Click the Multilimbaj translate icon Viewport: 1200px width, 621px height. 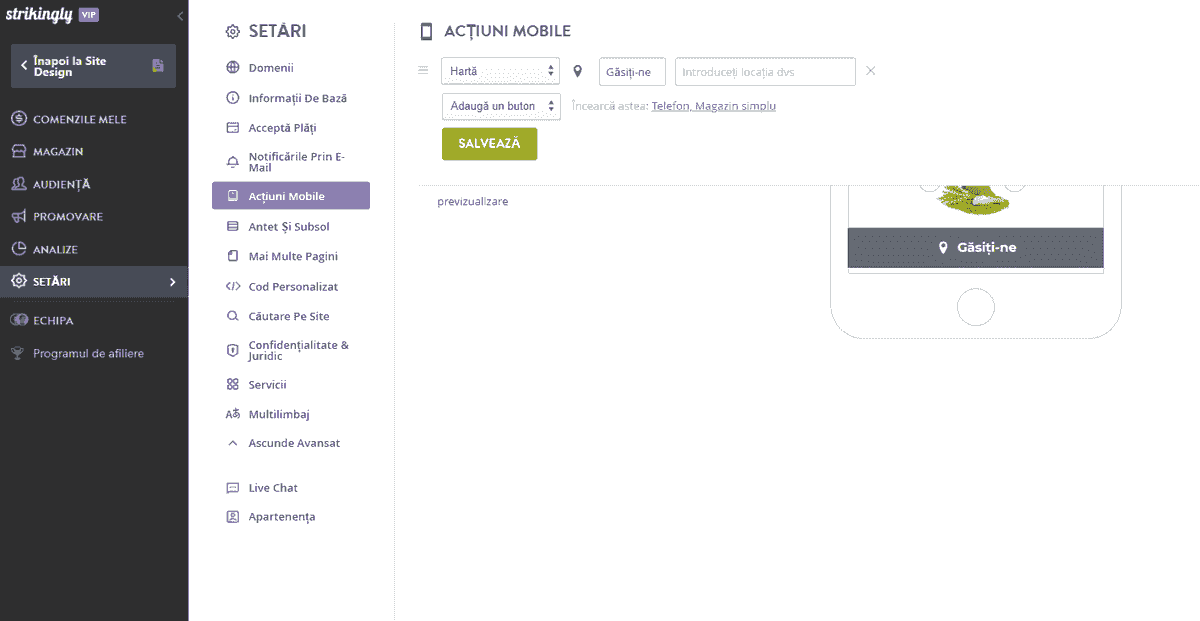(x=233, y=414)
